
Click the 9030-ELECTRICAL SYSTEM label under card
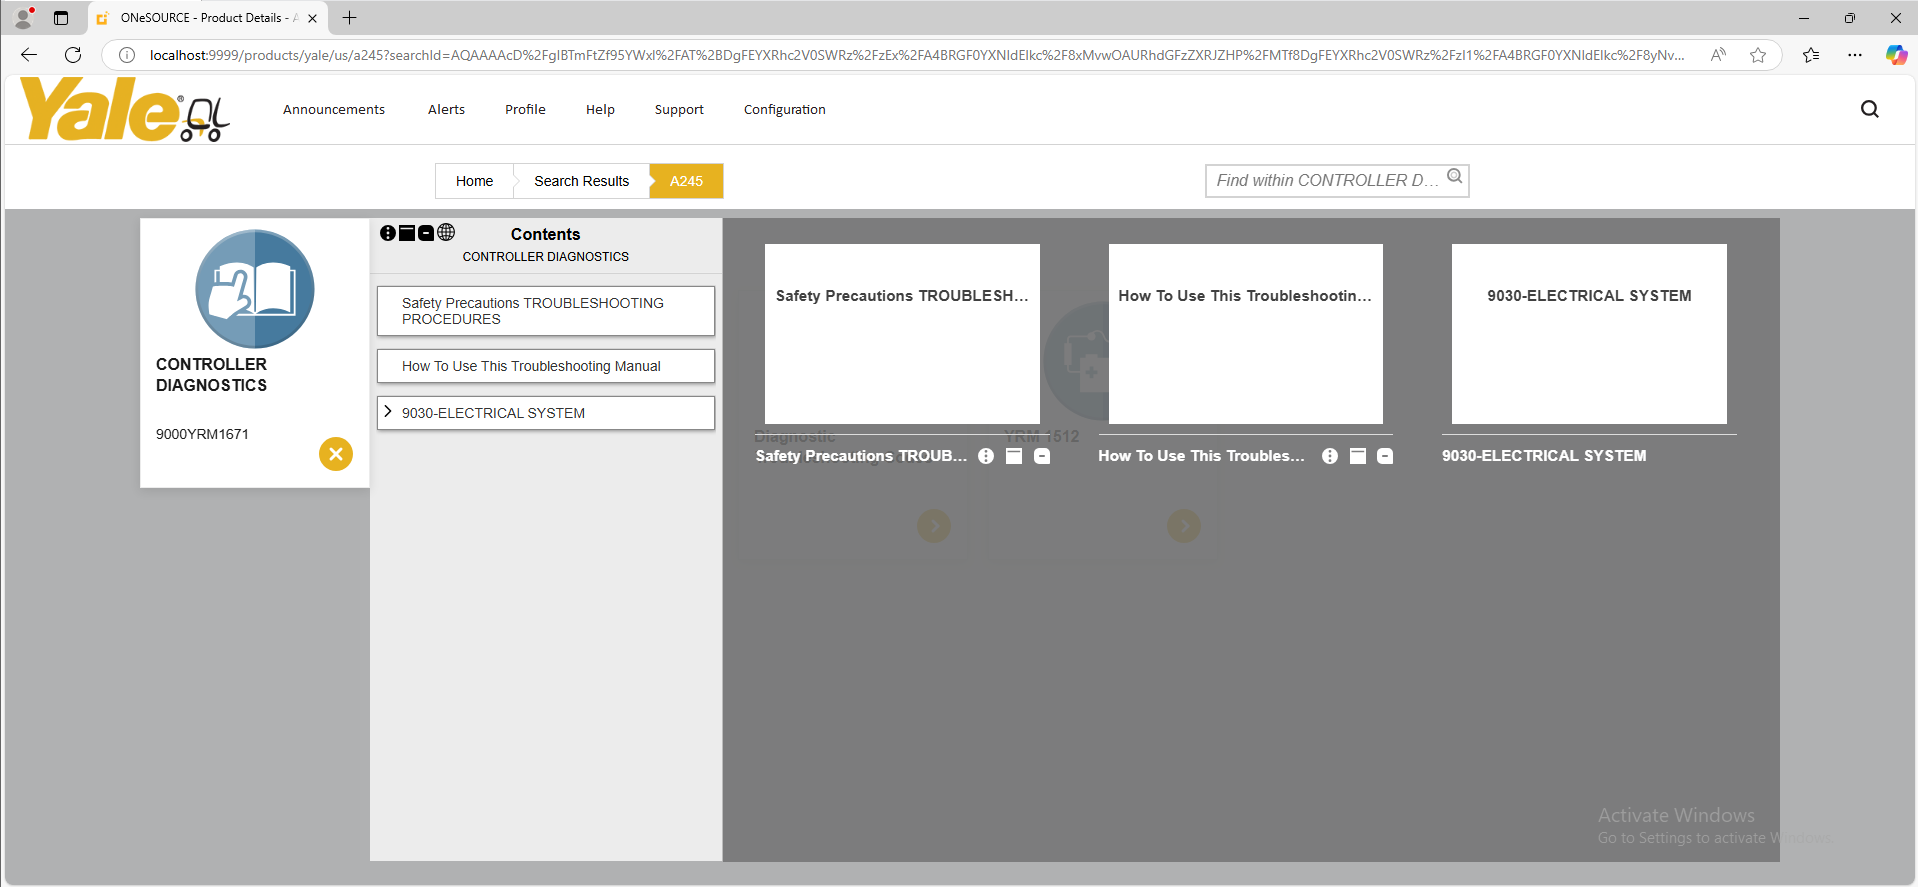click(1544, 456)
